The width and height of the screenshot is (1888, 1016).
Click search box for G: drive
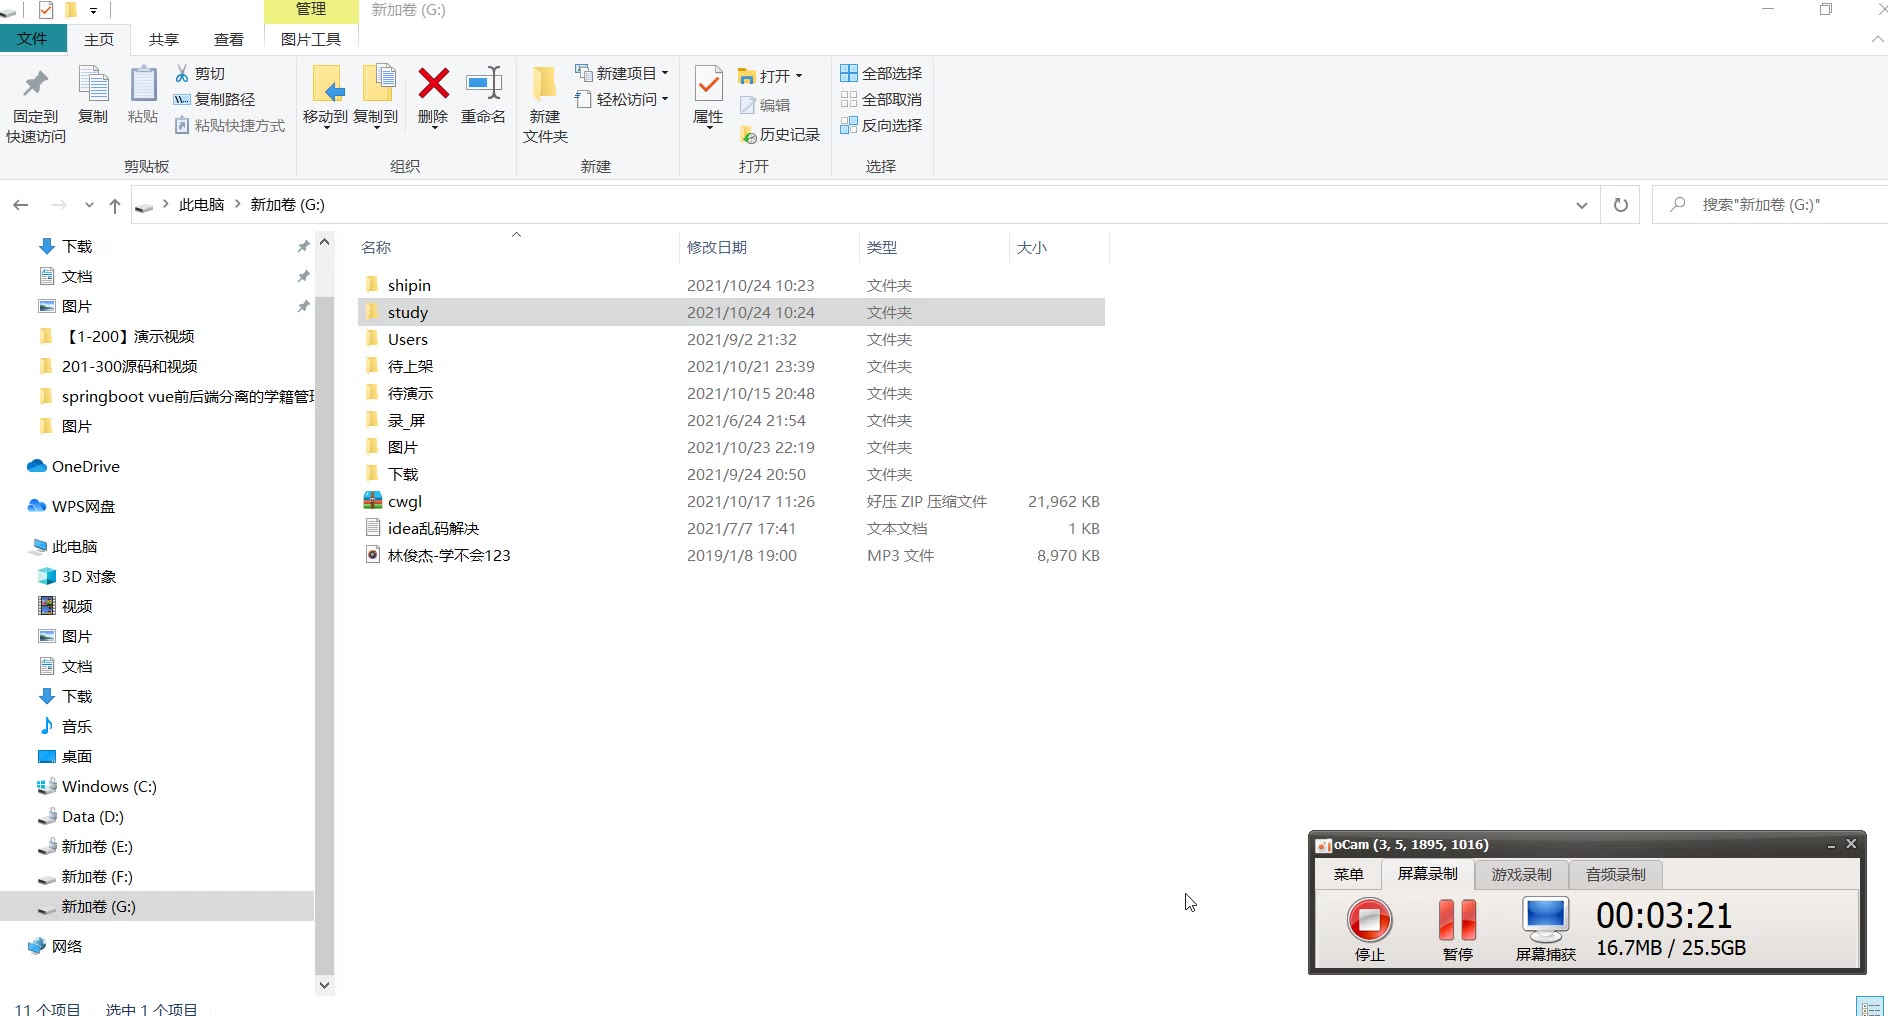coord(1770,205)
